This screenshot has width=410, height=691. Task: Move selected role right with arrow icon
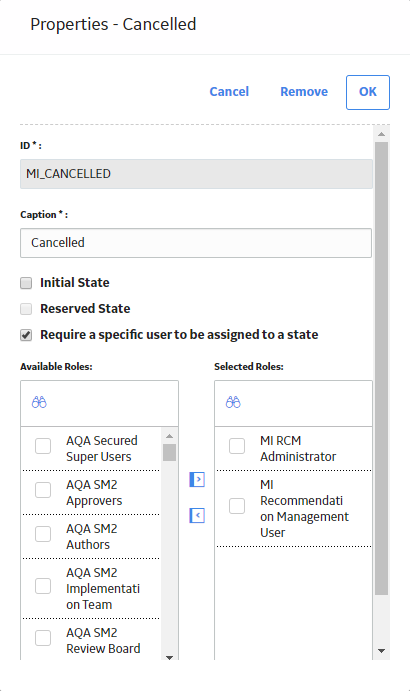click(x=197, y=479)
